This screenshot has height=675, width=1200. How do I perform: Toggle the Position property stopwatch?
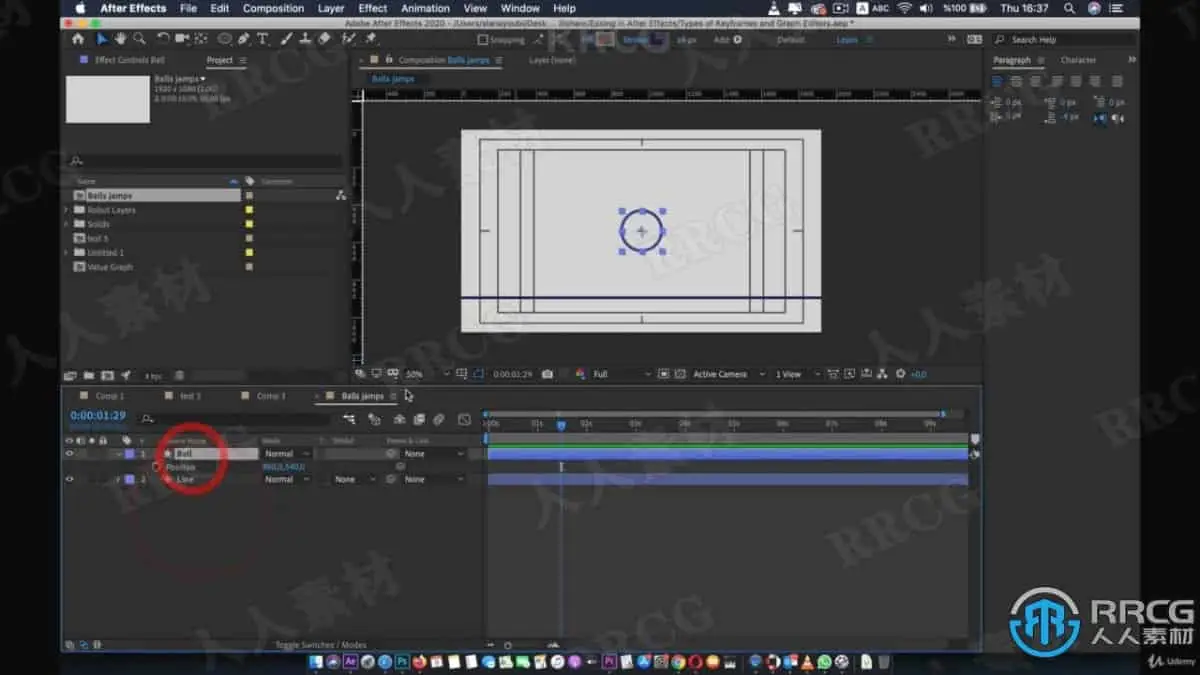pyautogui.click(x=156, y=467)
